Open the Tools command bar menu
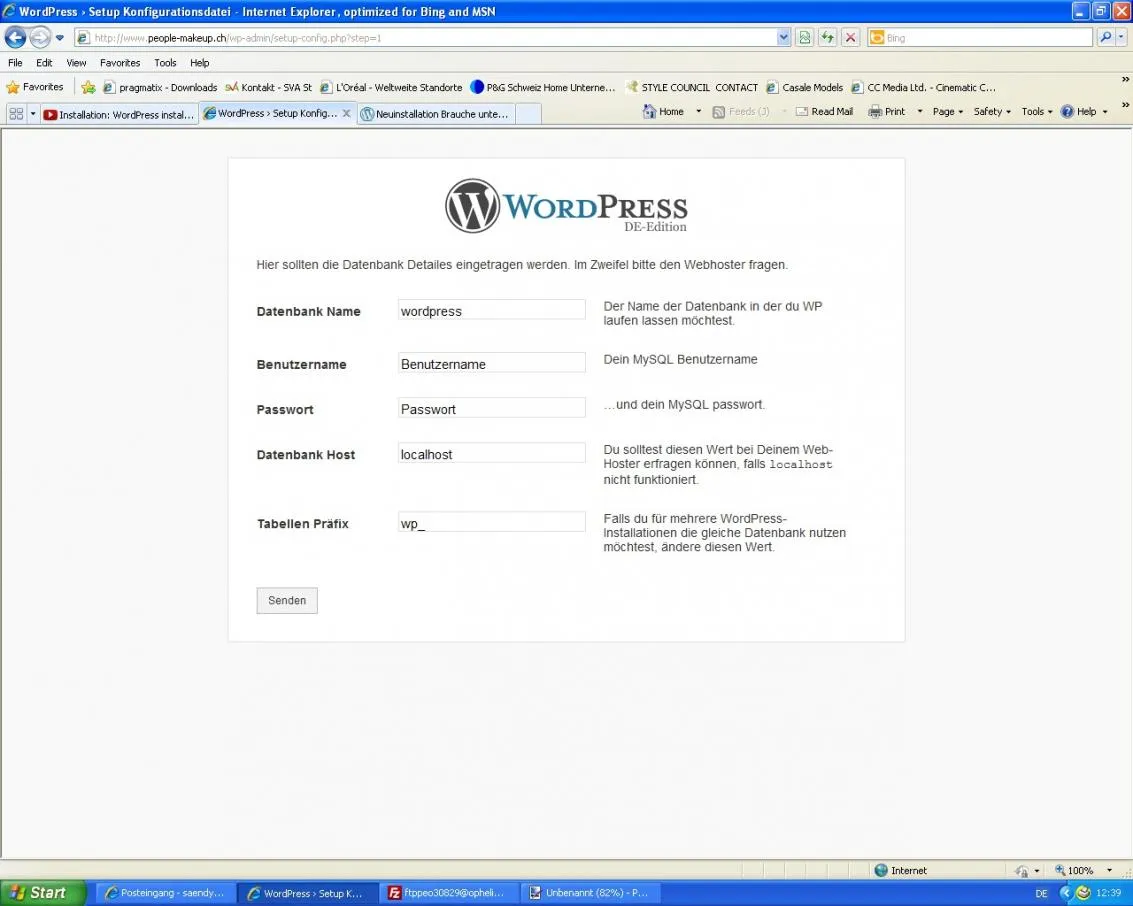 [x=1037, y=111]
